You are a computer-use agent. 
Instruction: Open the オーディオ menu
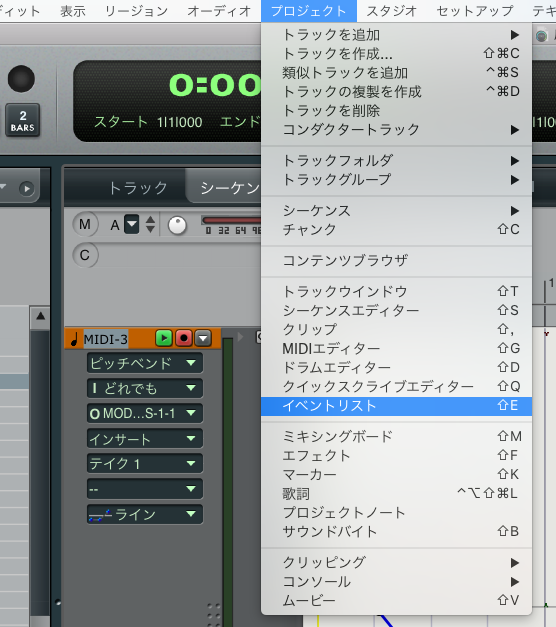click(219, 11)
